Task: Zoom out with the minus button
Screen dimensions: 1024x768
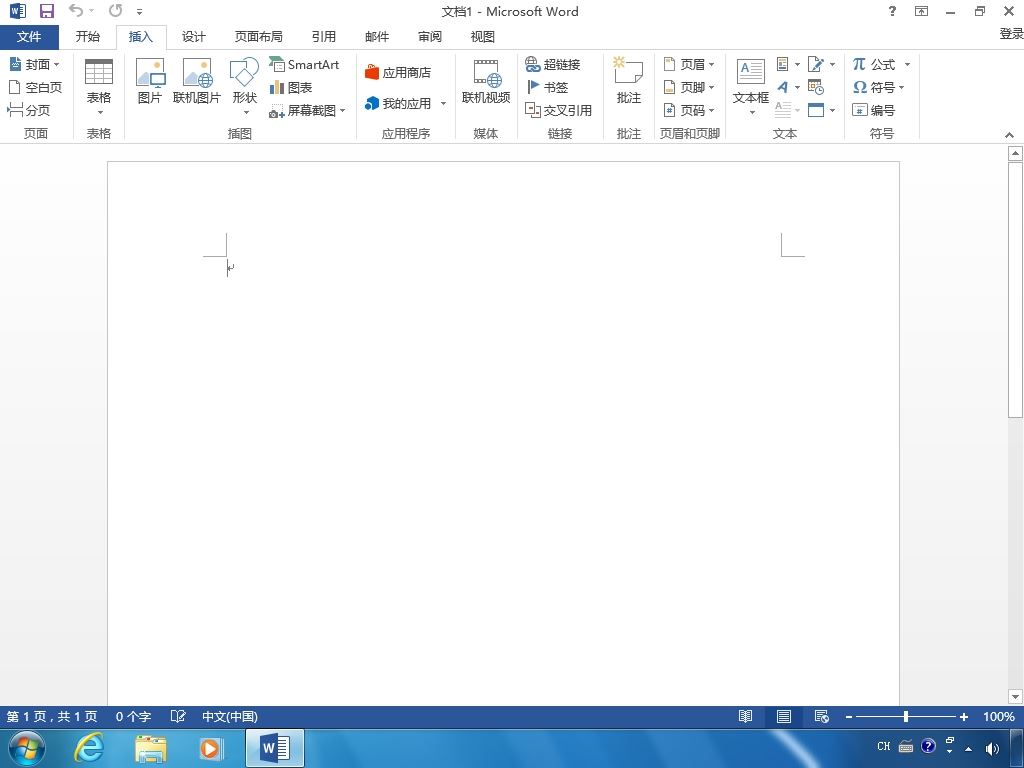Action: [849, 716]
